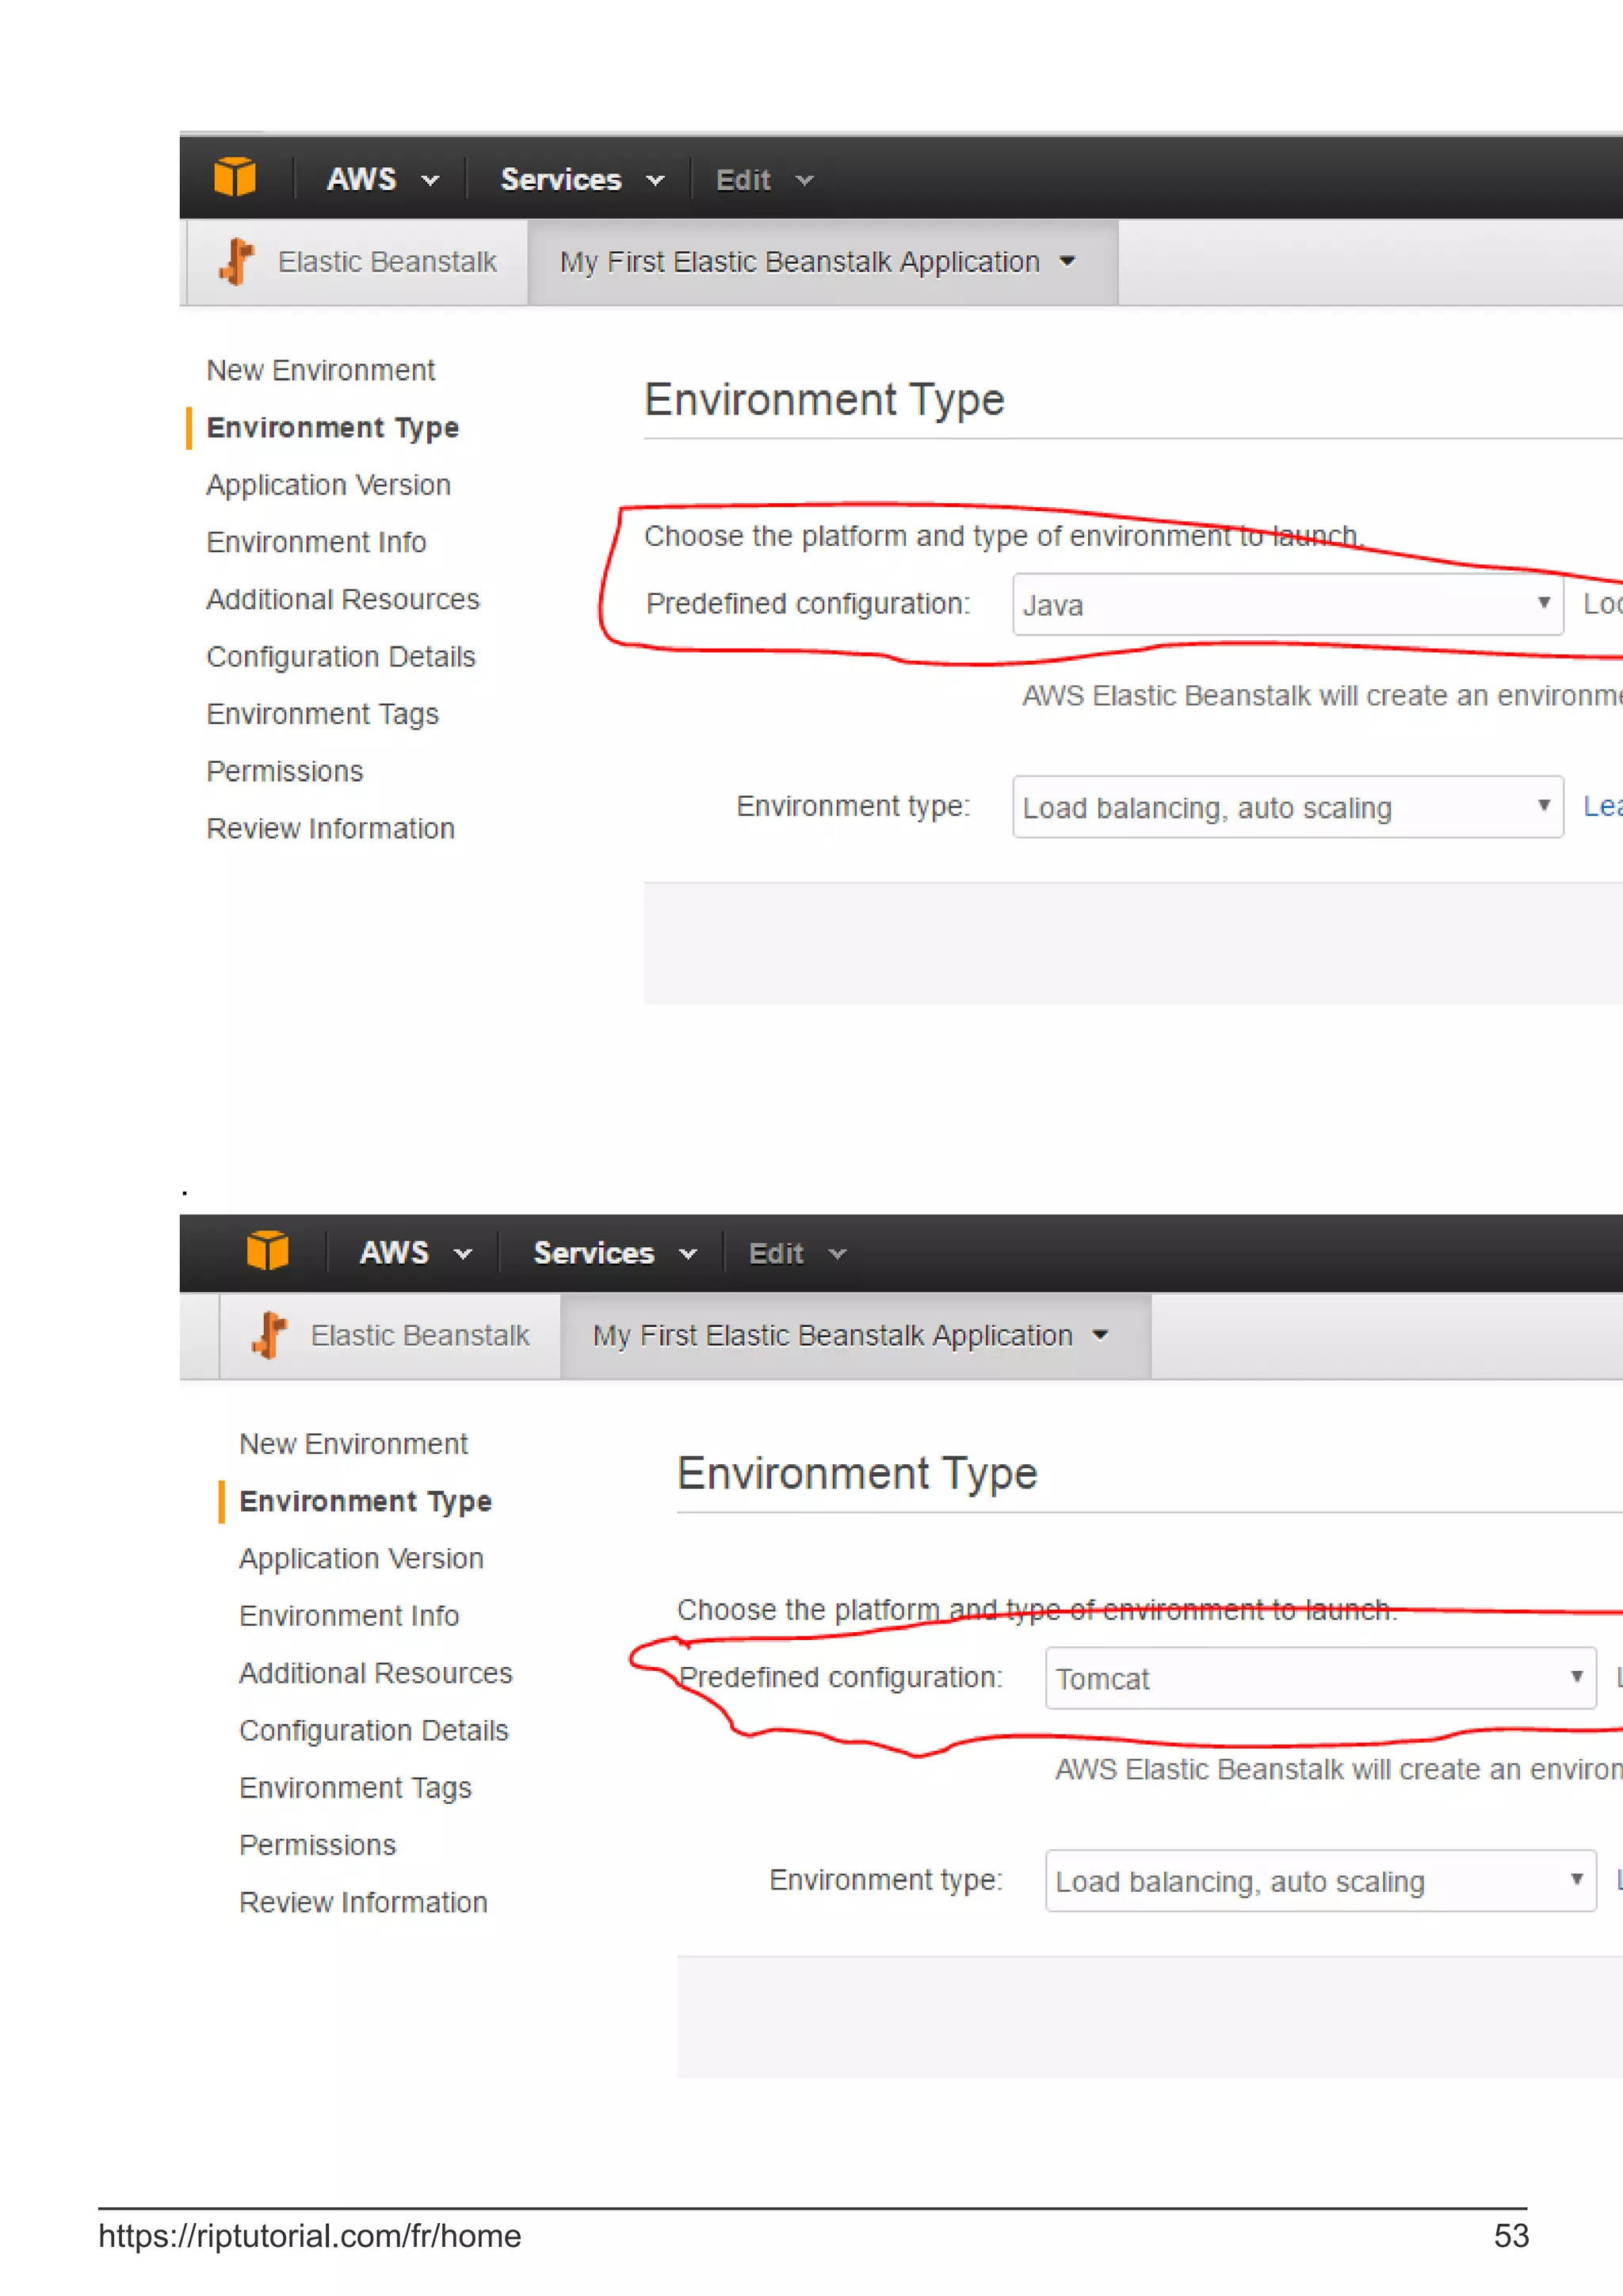Click Environment Type heading in top screenshot
Image resolution: width=1623 pixels, height=2296 pixels.
point(824,400)
